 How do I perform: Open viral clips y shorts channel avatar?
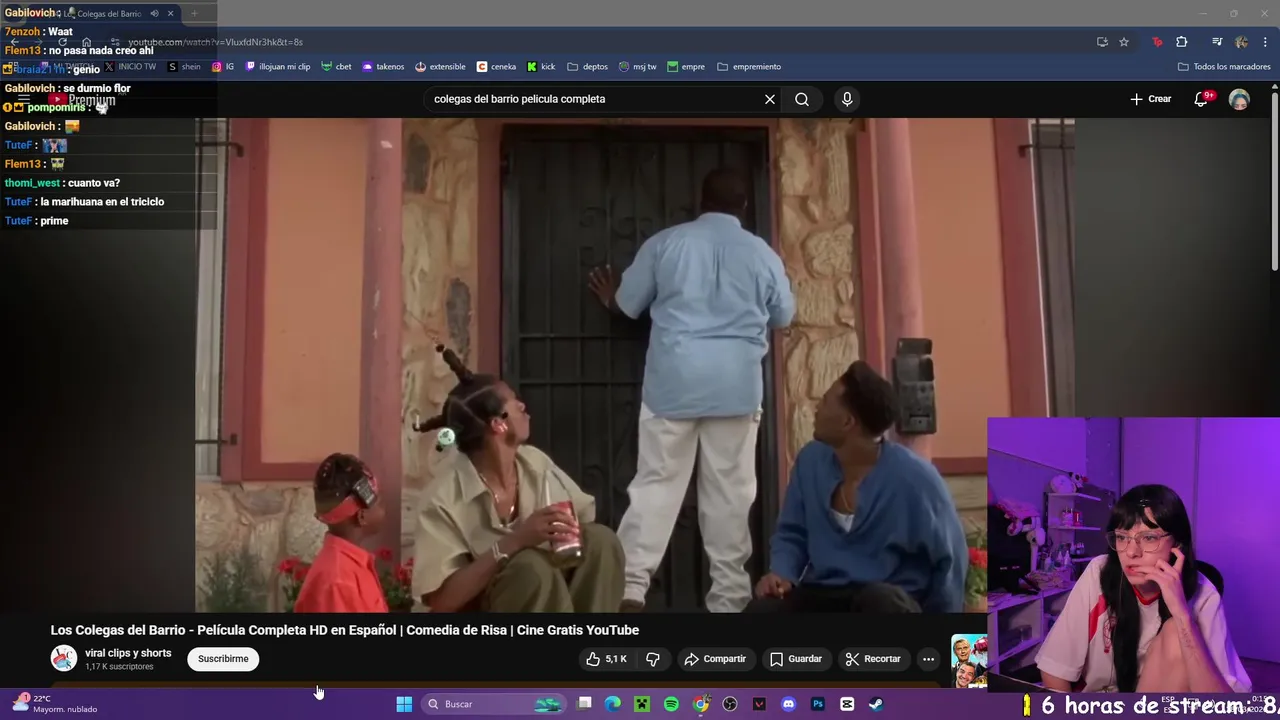coord(64,658)
